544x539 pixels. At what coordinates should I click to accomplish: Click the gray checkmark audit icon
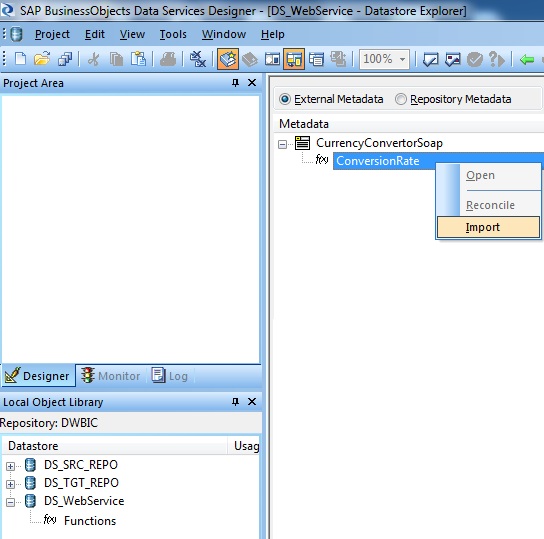click(x=475, y=60)
